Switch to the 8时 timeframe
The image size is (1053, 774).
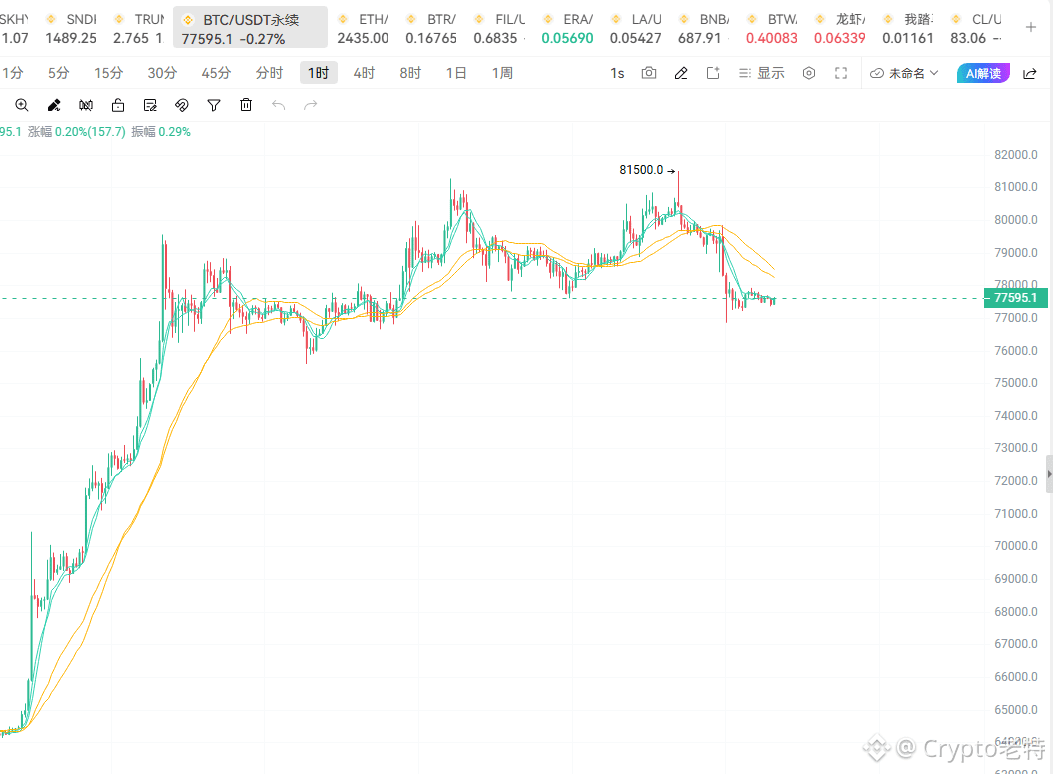pos(410,73)
